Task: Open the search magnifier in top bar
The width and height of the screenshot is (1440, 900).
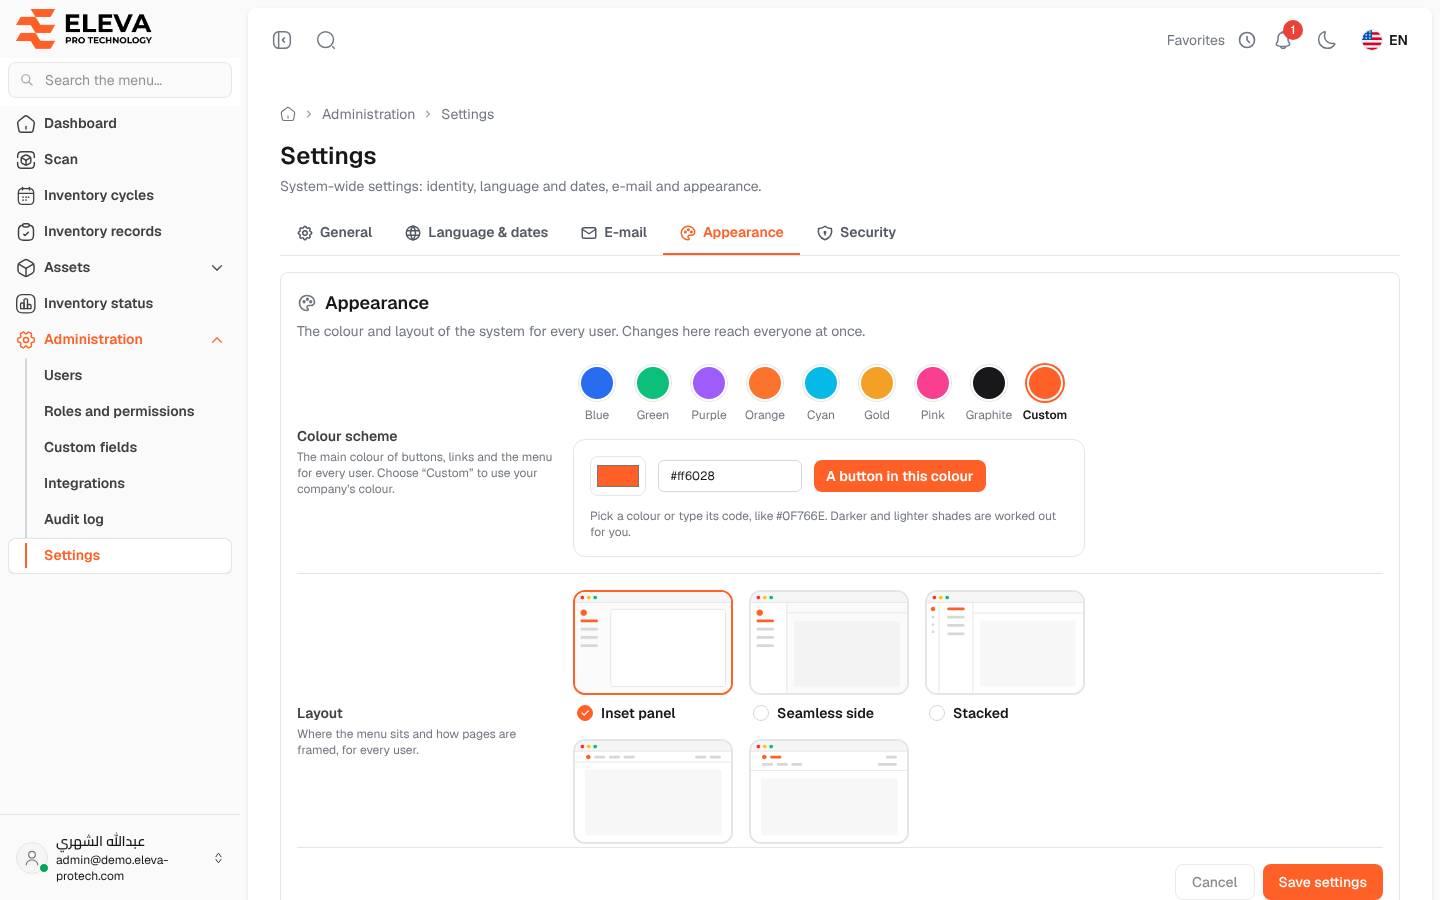Action: point(326,40)
